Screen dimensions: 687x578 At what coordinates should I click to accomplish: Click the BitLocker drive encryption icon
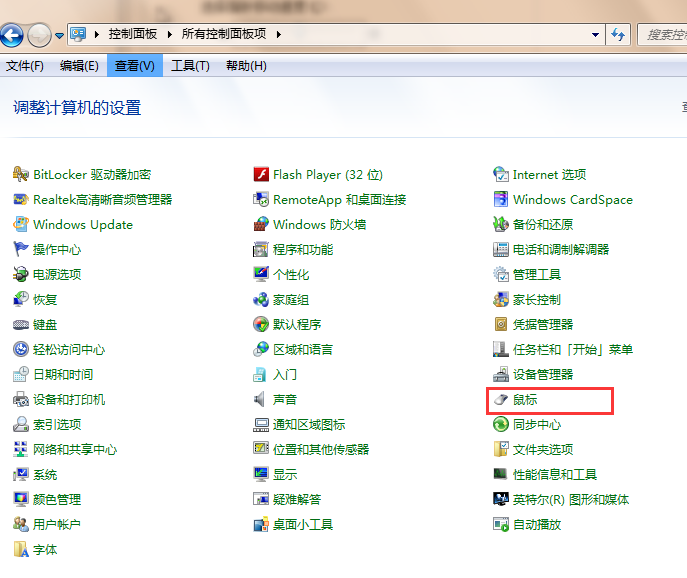[21, 174]
